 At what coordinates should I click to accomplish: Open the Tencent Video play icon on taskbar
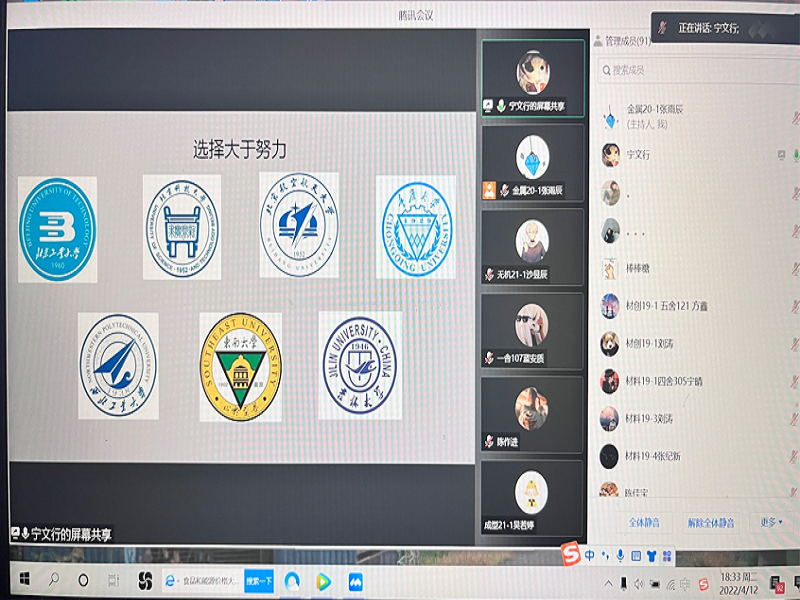[x=323, y=582]
